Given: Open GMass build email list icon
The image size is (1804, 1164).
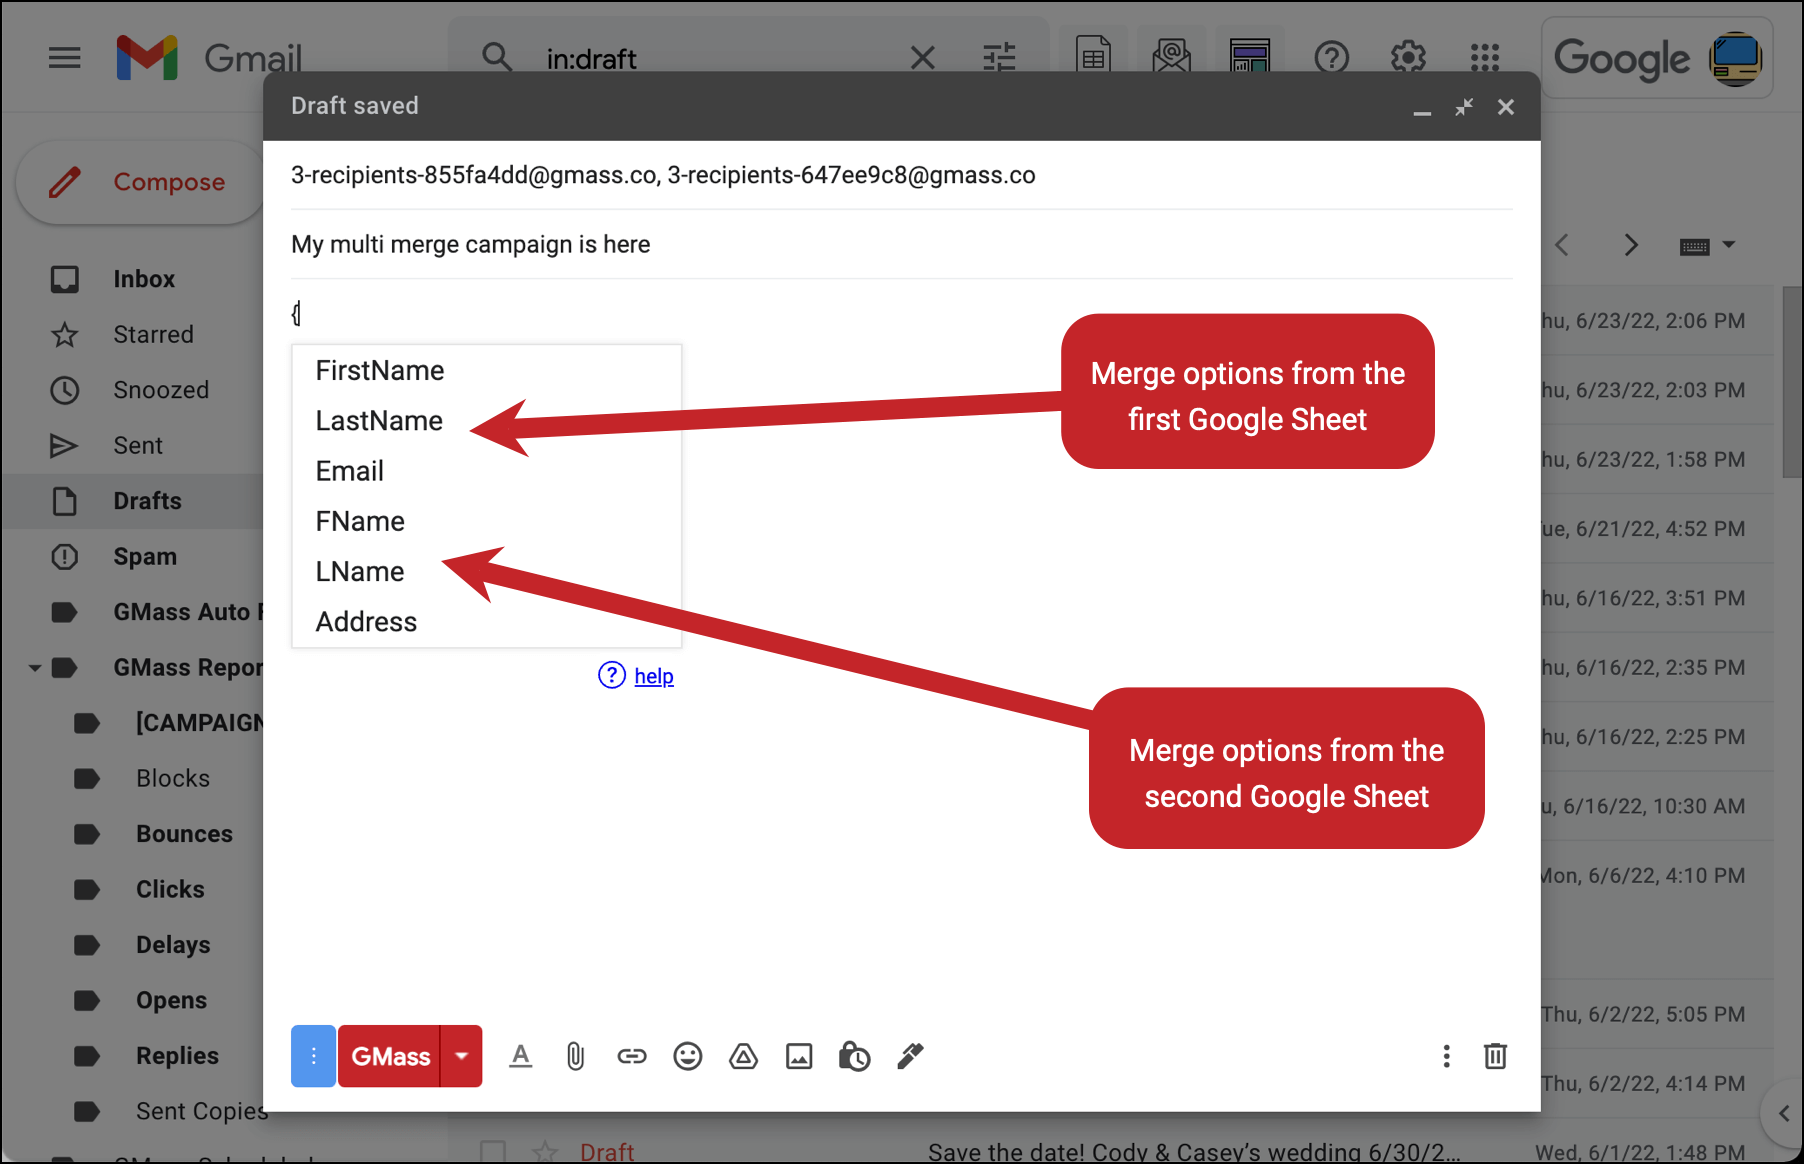Looking at the screenshot, I should tap(1171, 57).
